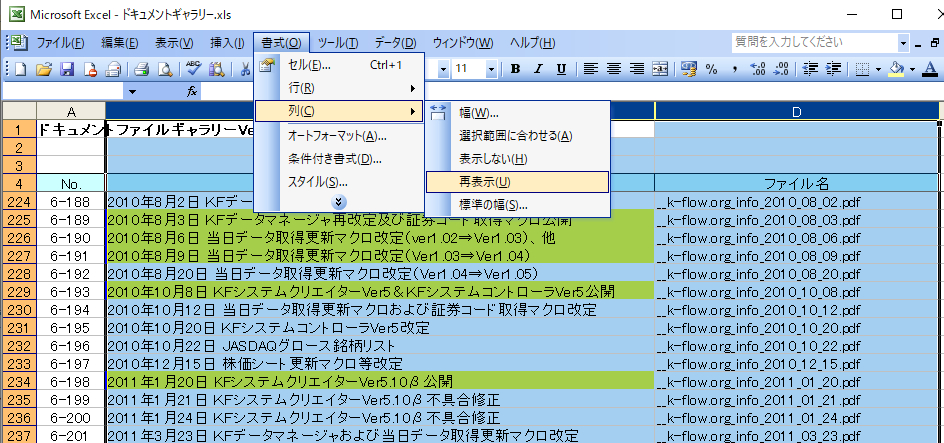Open Fill Color dropdown arrow
The image size is (944, 443).
(x=913, y=70)
